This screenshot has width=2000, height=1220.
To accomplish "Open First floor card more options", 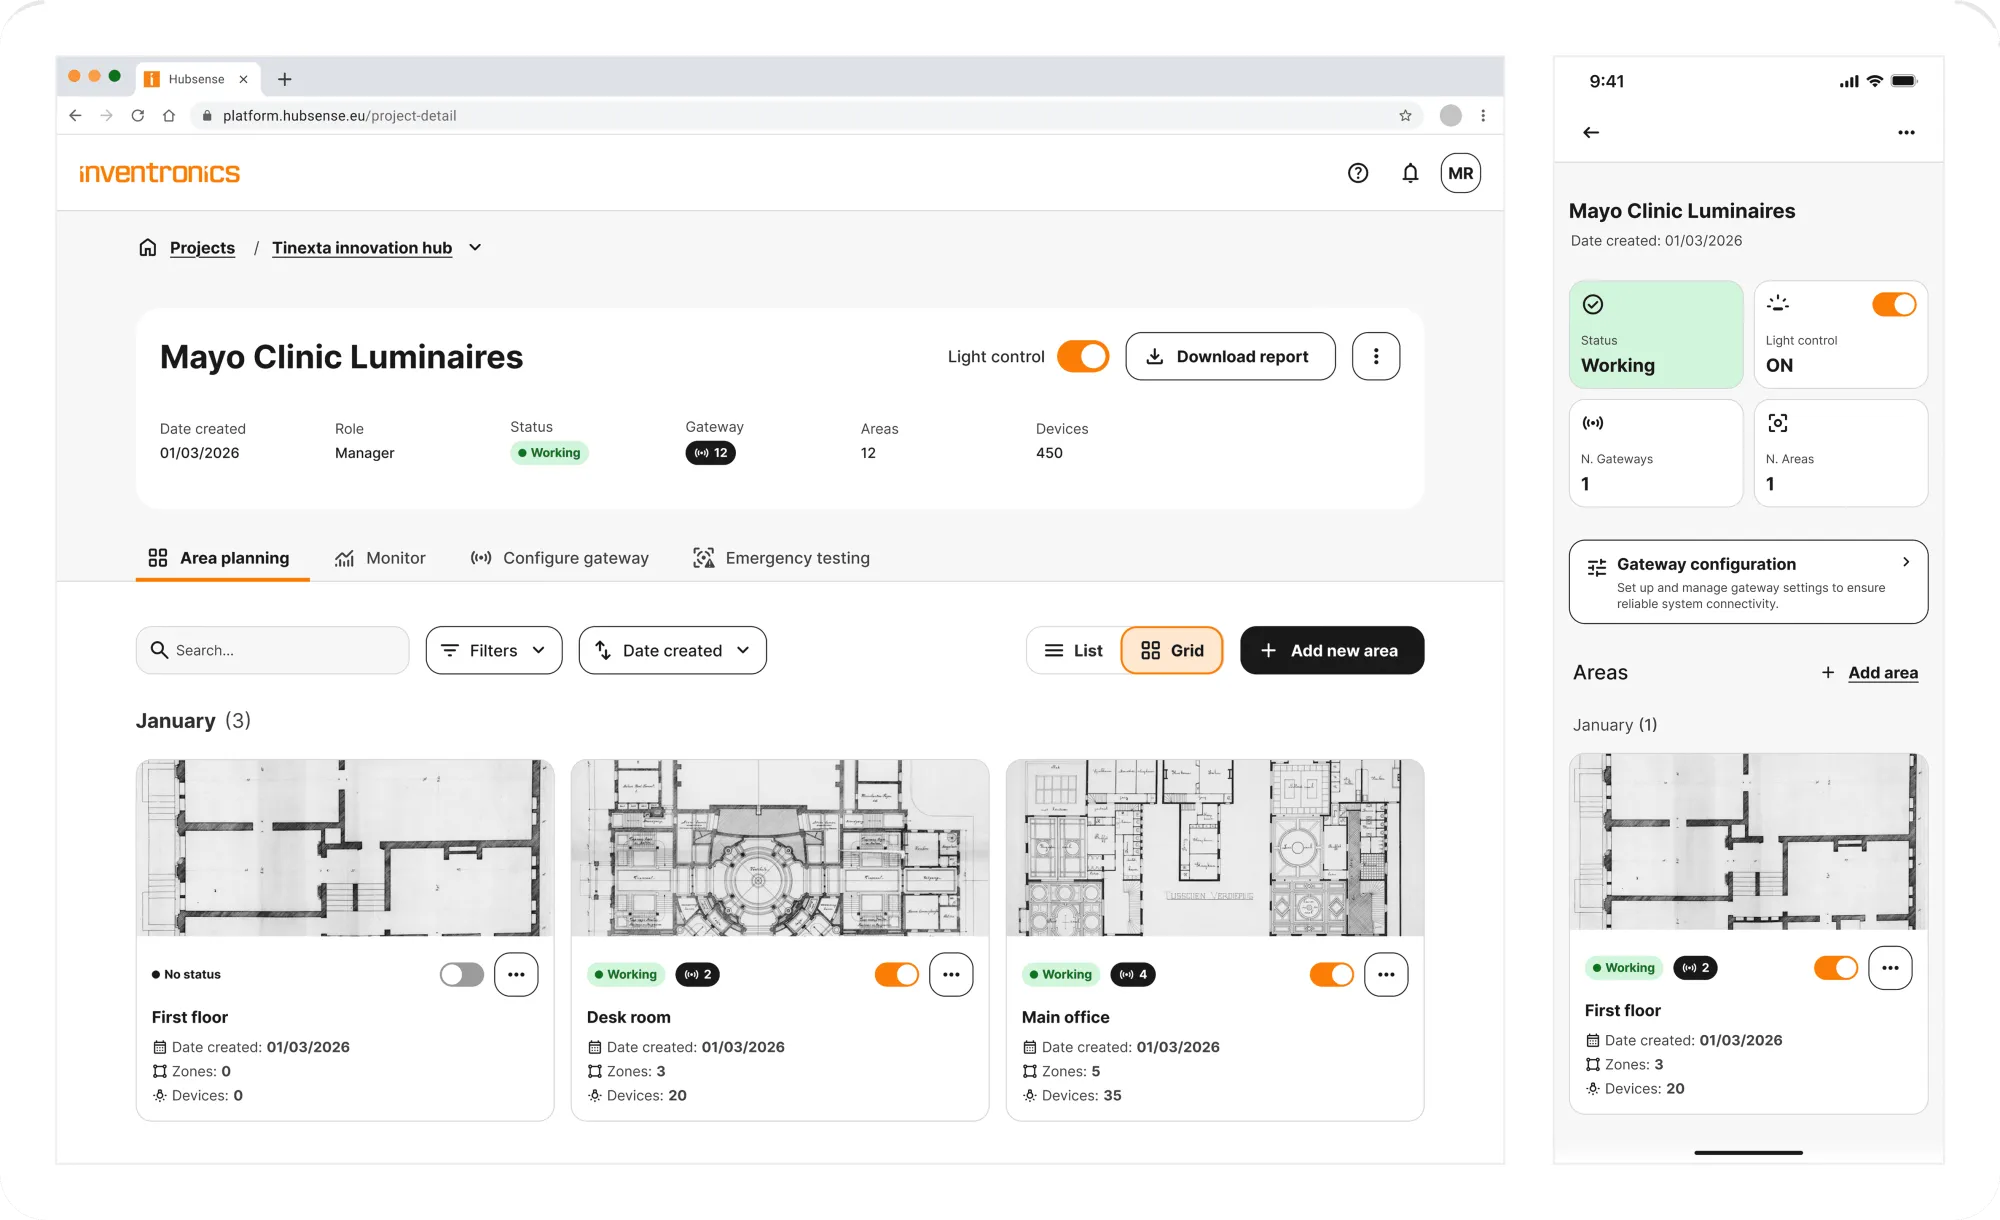I will click(516, 974).
